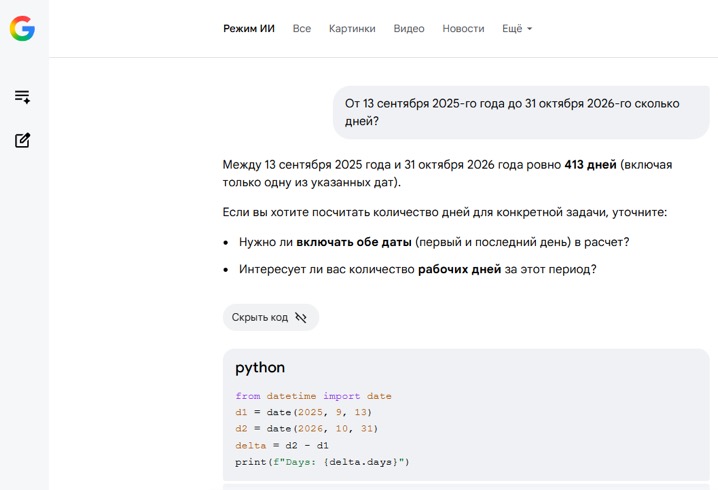The image size is (718, 490).
Task: Start a new chat with pencil icon
Action: (x=22, y=140)
